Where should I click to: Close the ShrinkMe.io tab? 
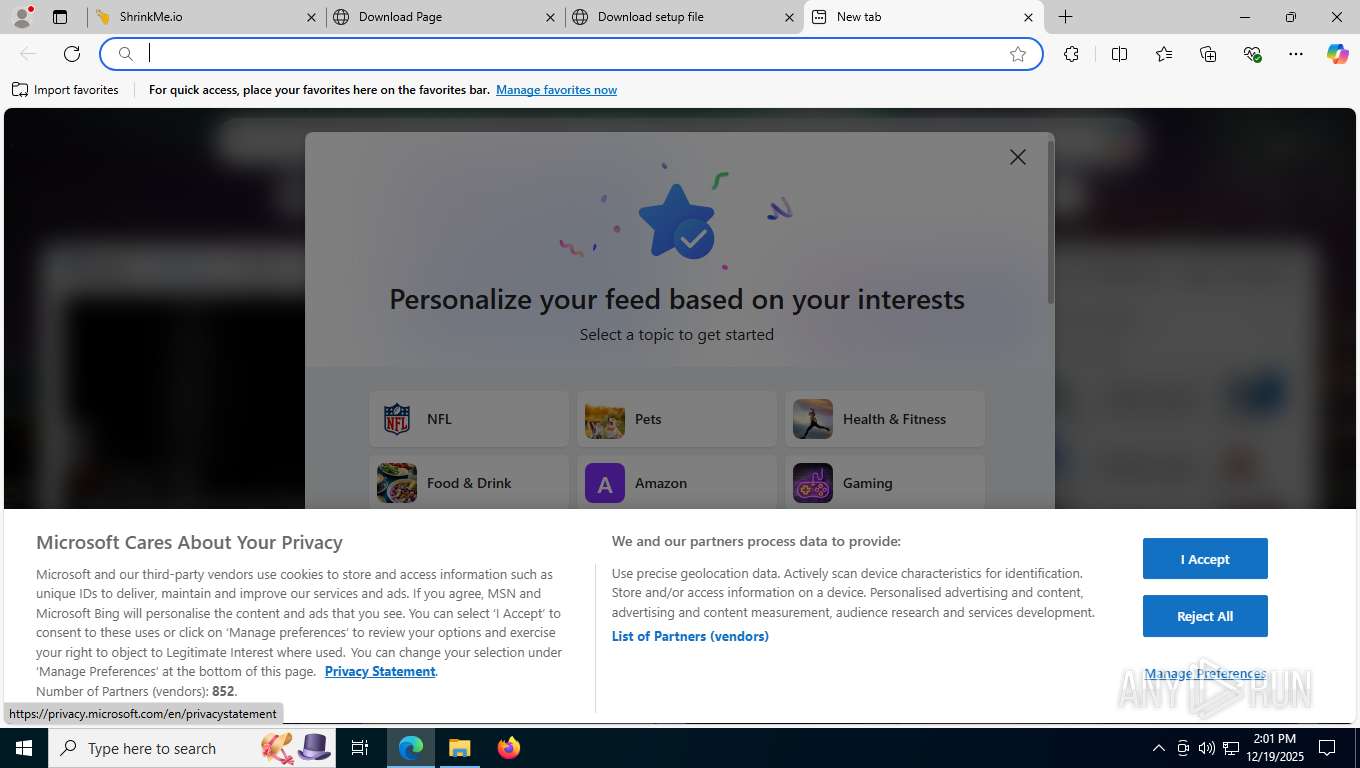[x=311, y=17]
